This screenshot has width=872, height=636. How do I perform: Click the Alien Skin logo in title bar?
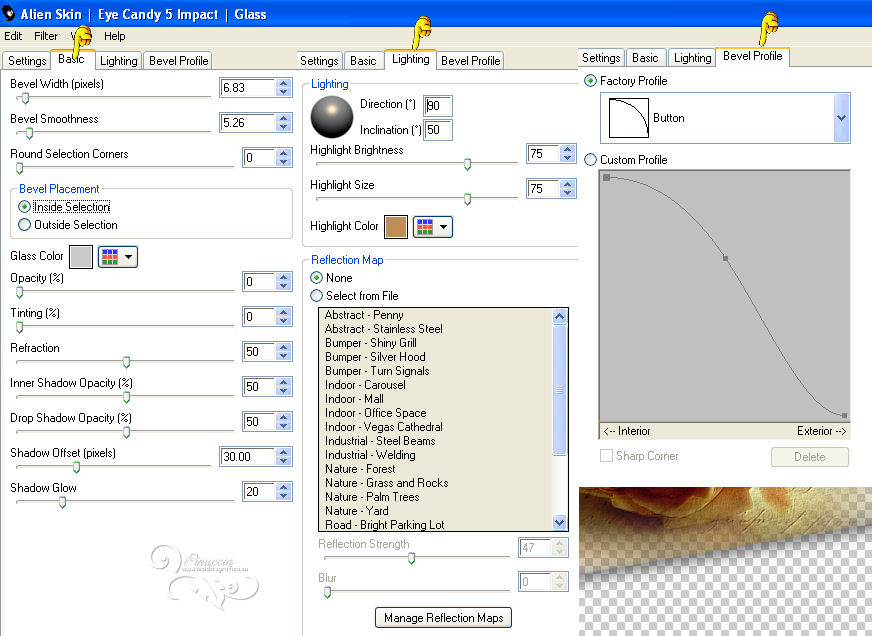[8, 13]
